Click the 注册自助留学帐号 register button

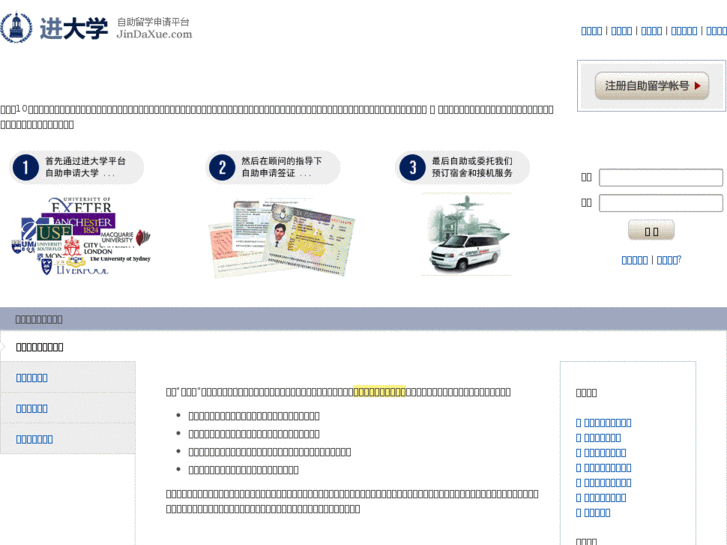652,86
